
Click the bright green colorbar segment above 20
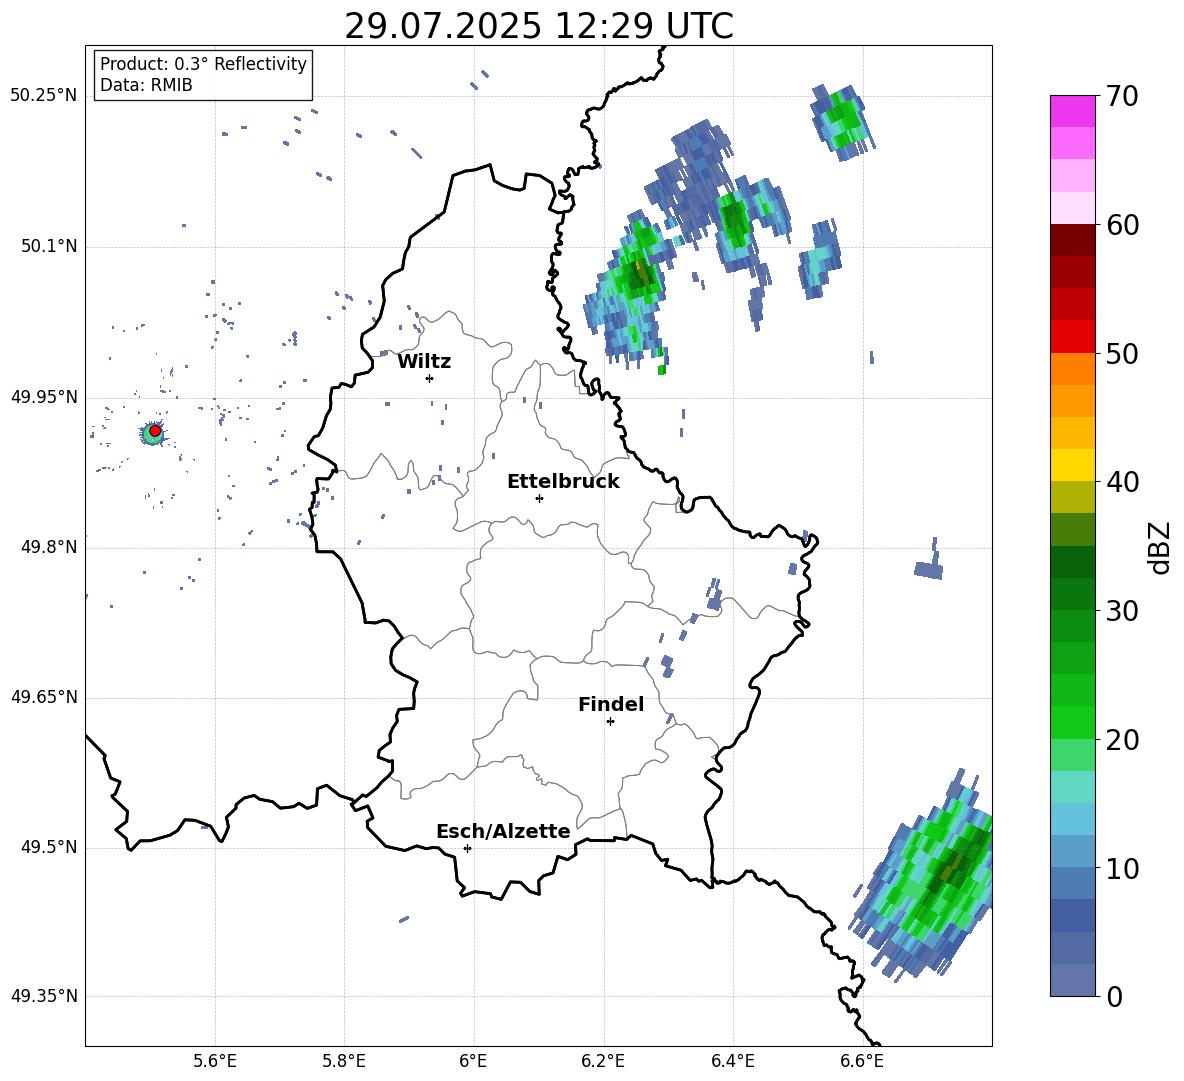pyautogui.click(x=1073, y=722)
